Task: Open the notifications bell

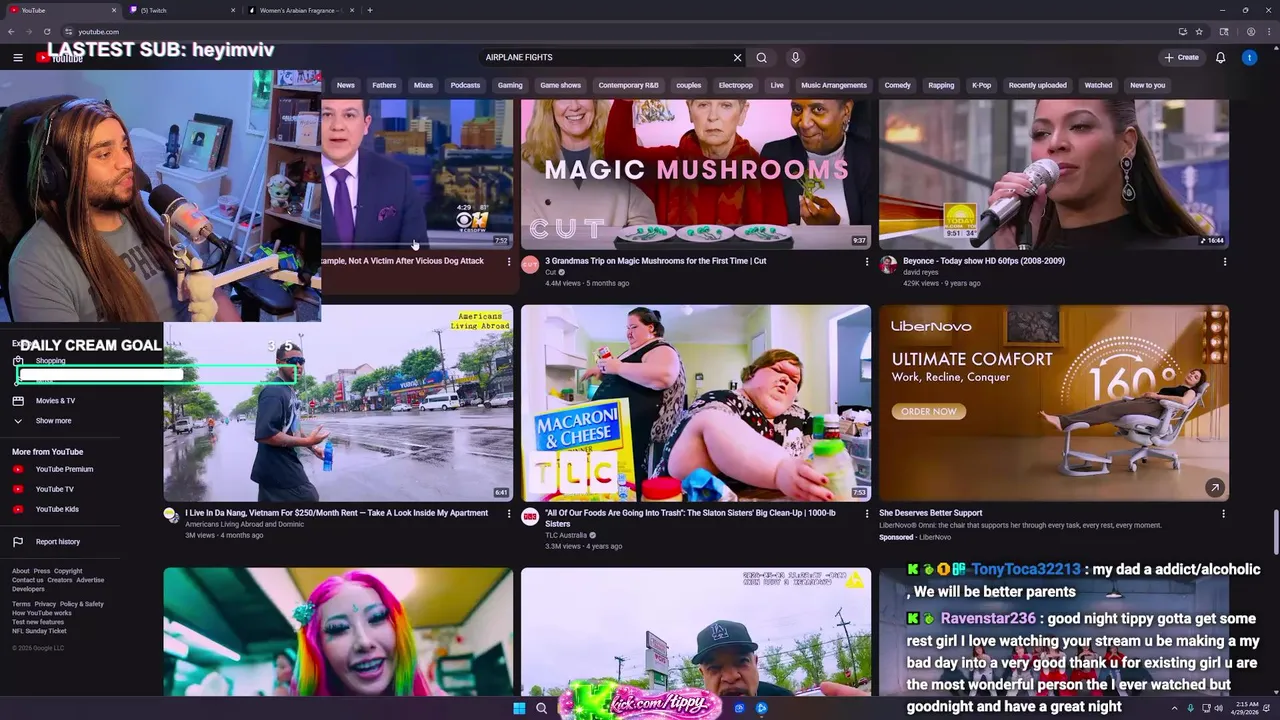Action: [x=1220, y=58]
